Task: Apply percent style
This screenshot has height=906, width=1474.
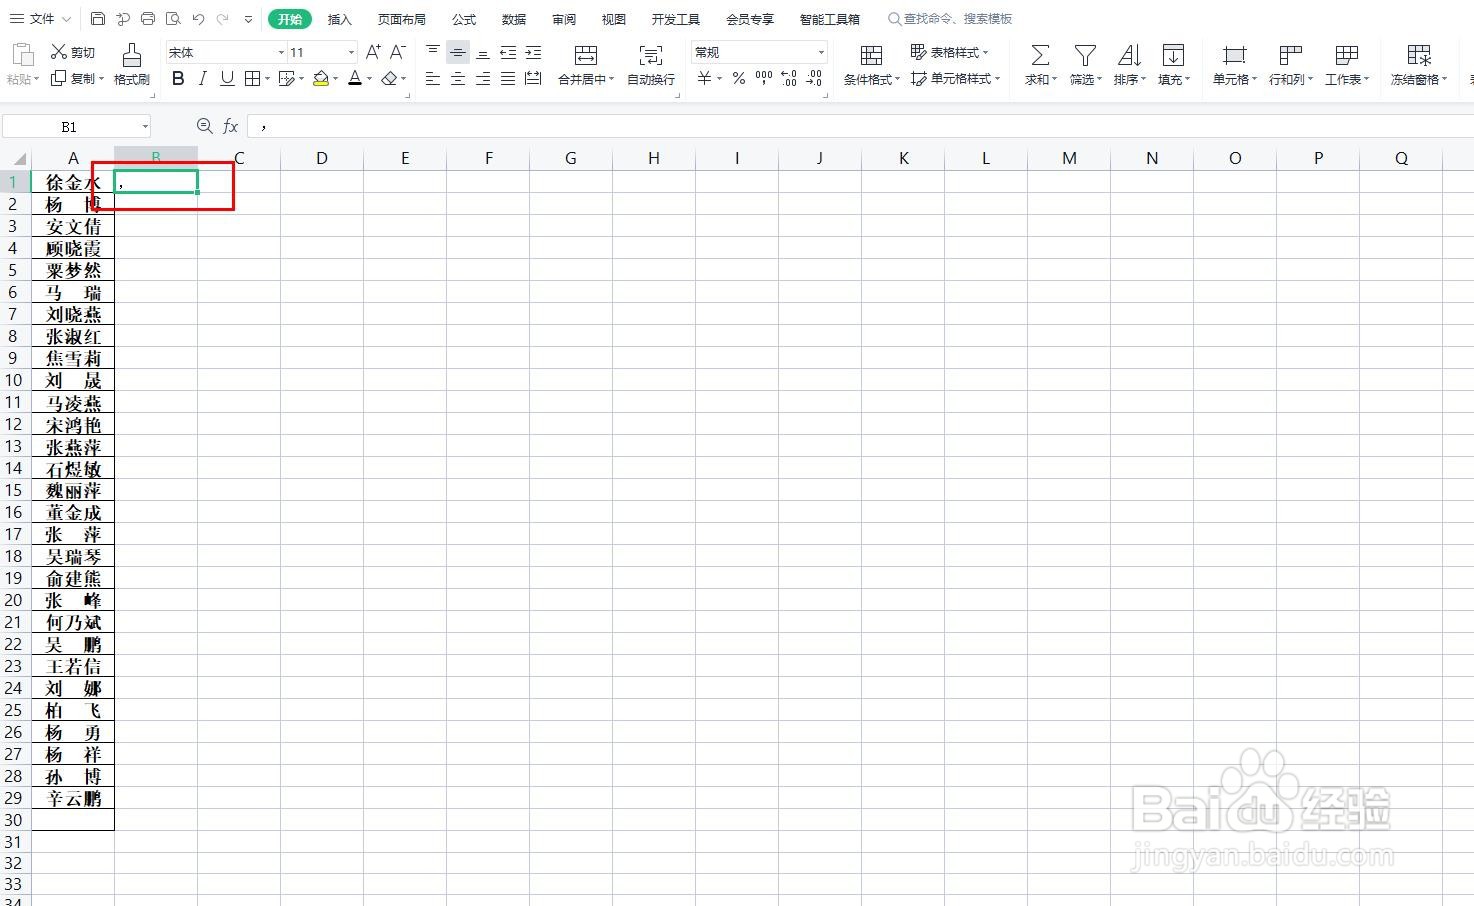Action: click(738, 78)
